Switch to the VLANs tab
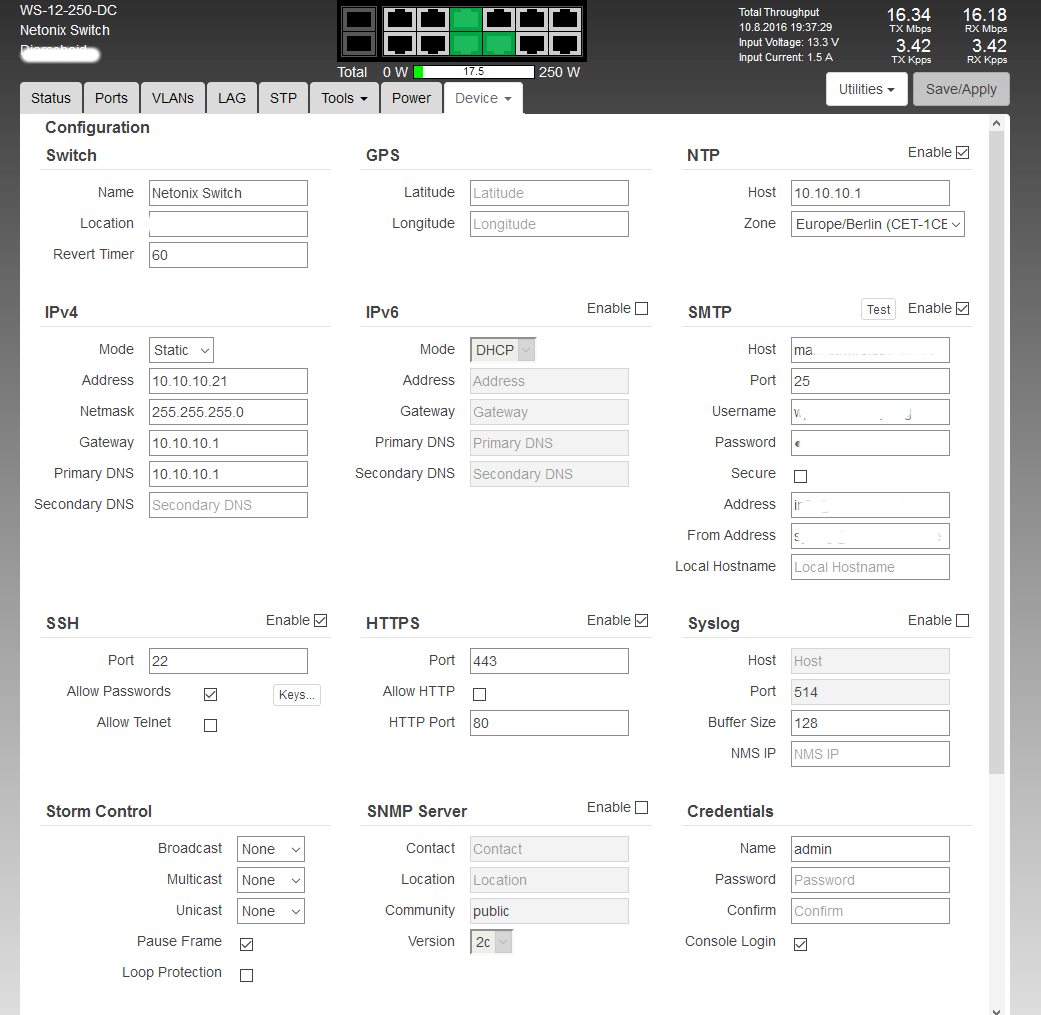 point(173,98)
